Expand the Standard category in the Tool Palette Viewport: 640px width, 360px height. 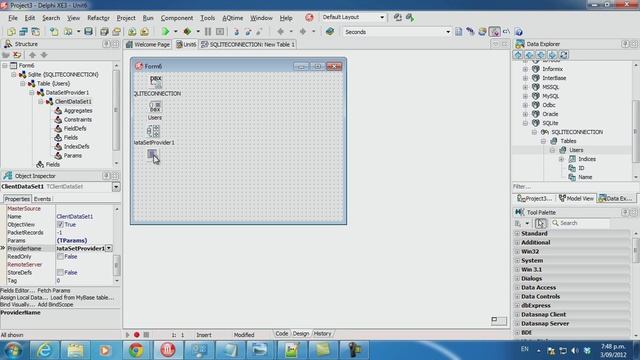pos(517,233)
